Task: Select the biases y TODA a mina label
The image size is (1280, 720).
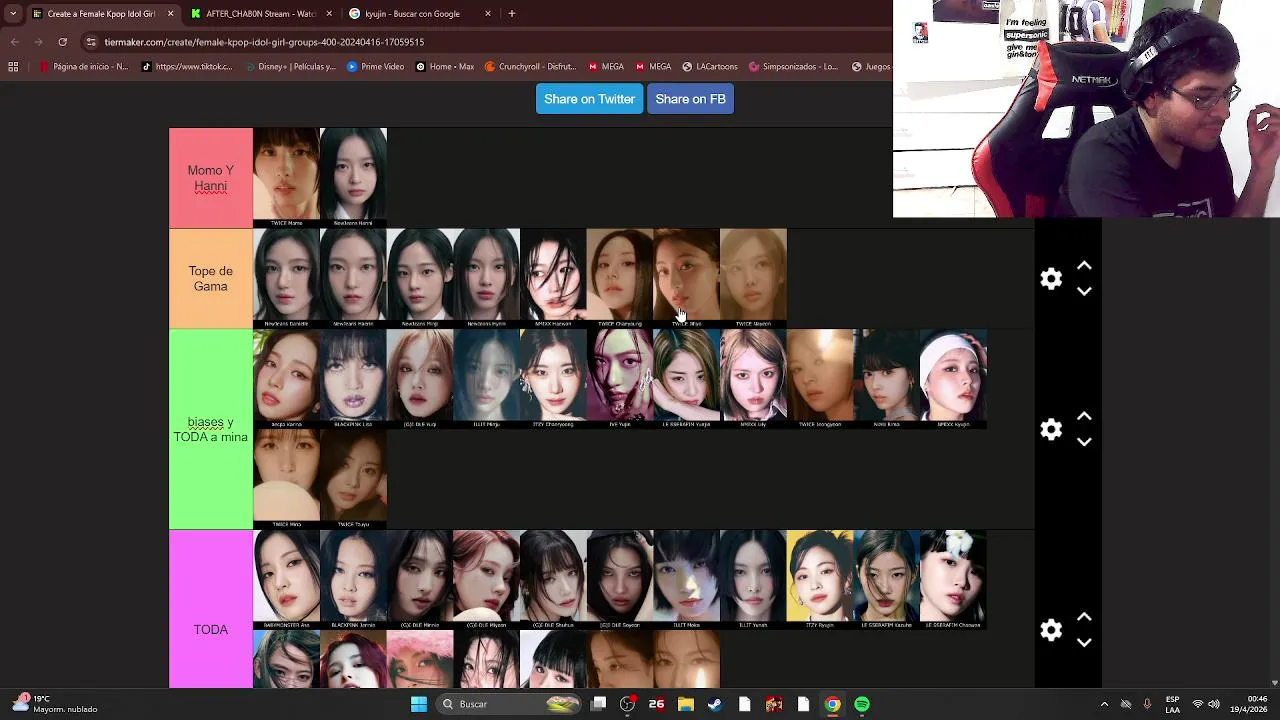Action: coord(211,430)
